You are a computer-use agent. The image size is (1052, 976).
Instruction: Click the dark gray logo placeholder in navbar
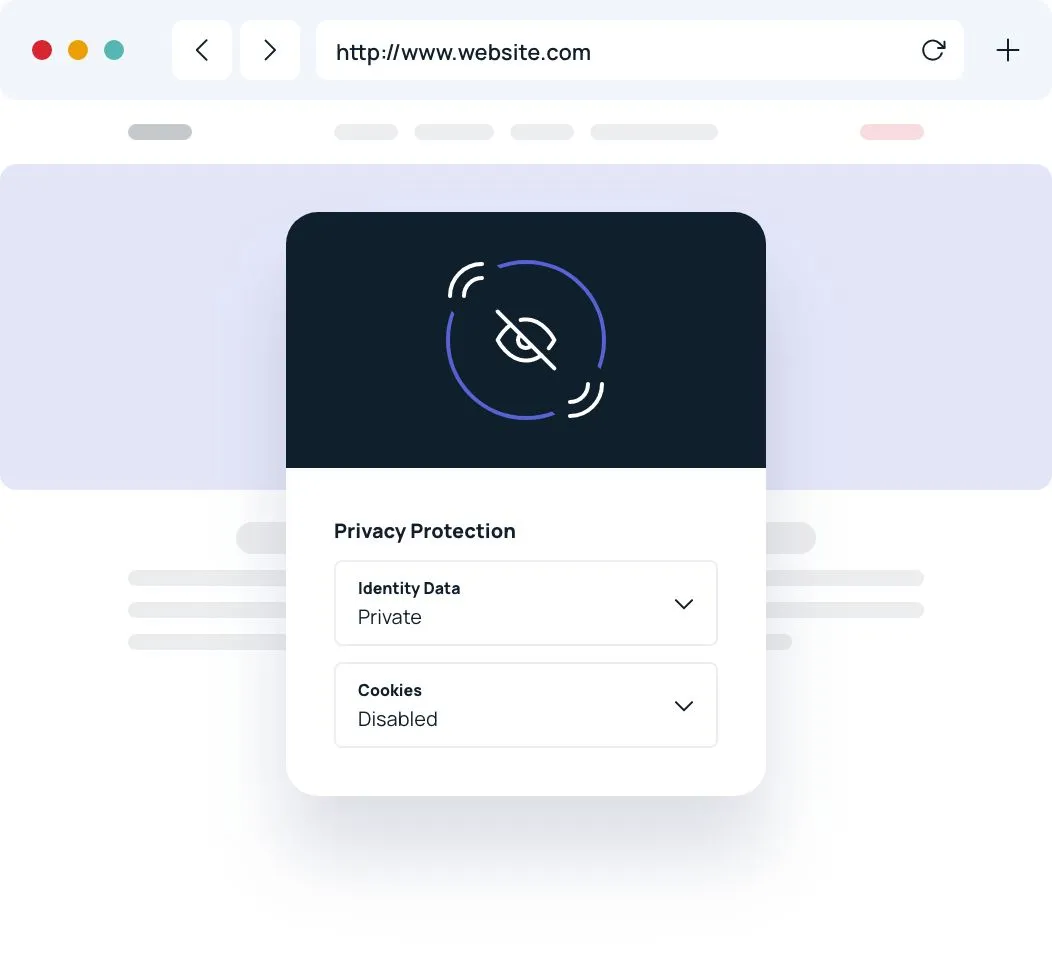(160, 132)
